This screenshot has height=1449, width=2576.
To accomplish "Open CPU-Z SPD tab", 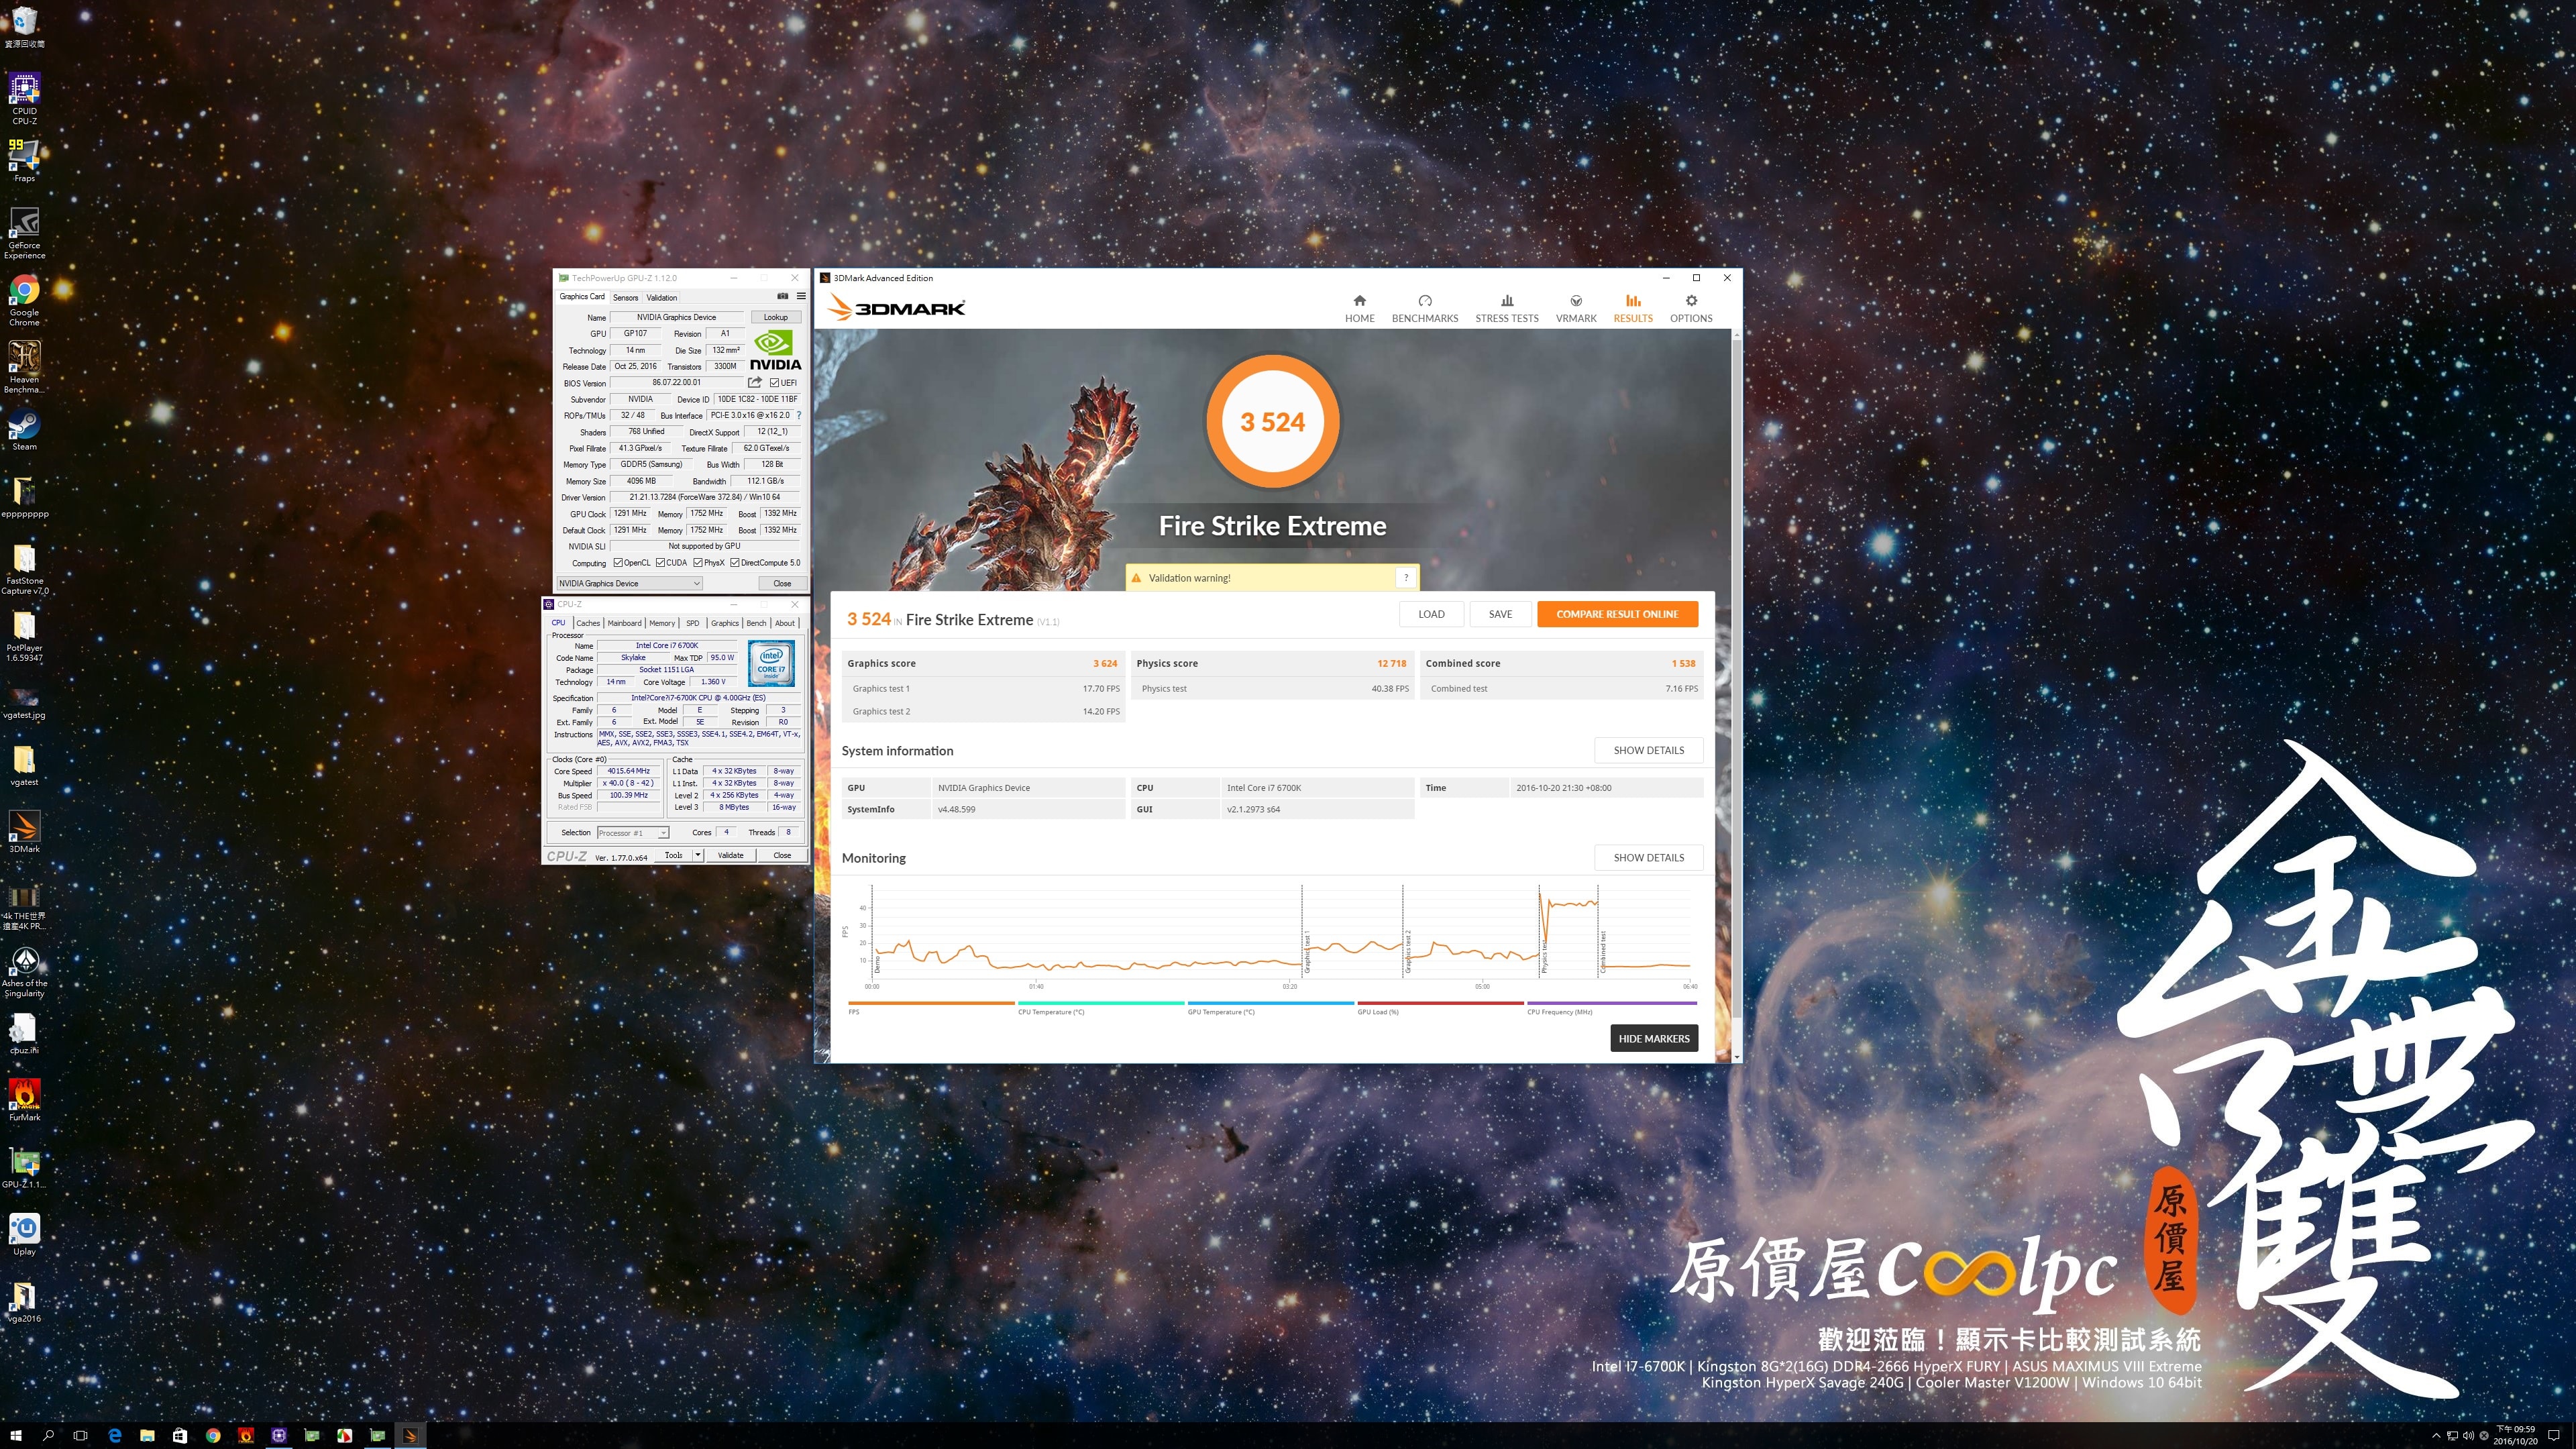I will 692,622.
